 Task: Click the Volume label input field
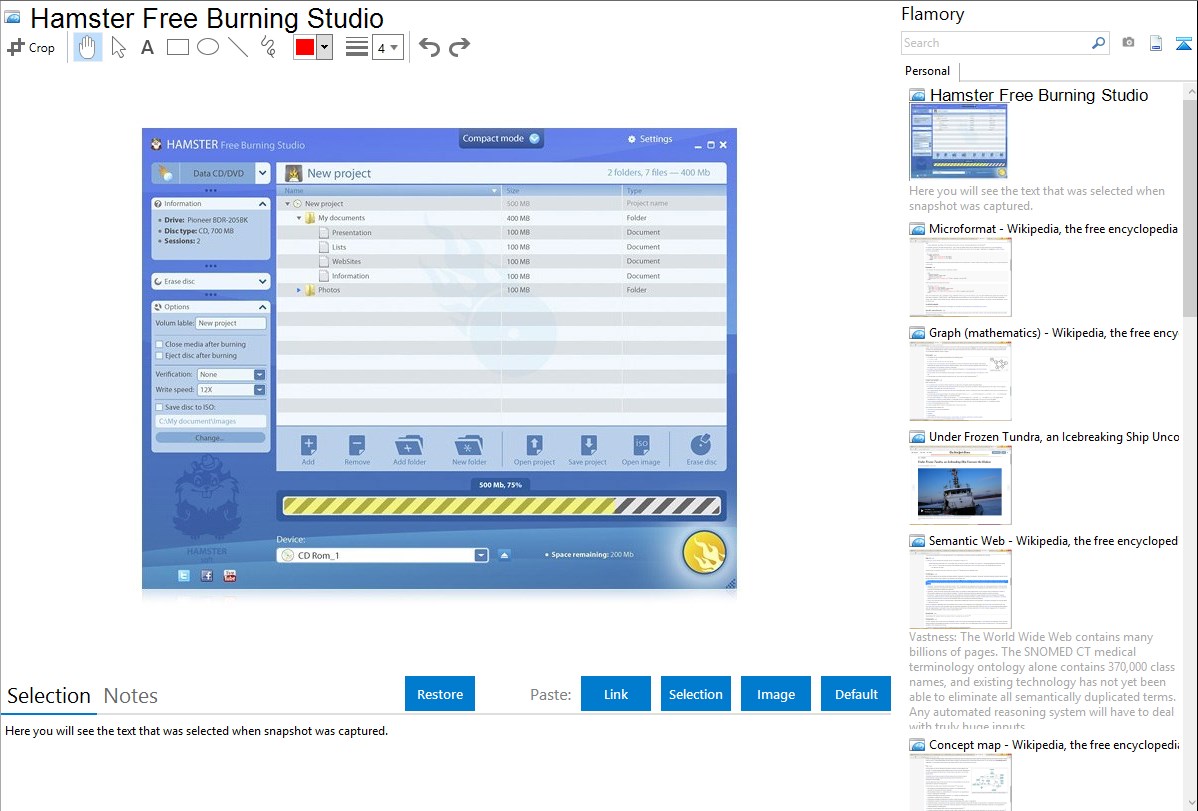pos(231,323)
